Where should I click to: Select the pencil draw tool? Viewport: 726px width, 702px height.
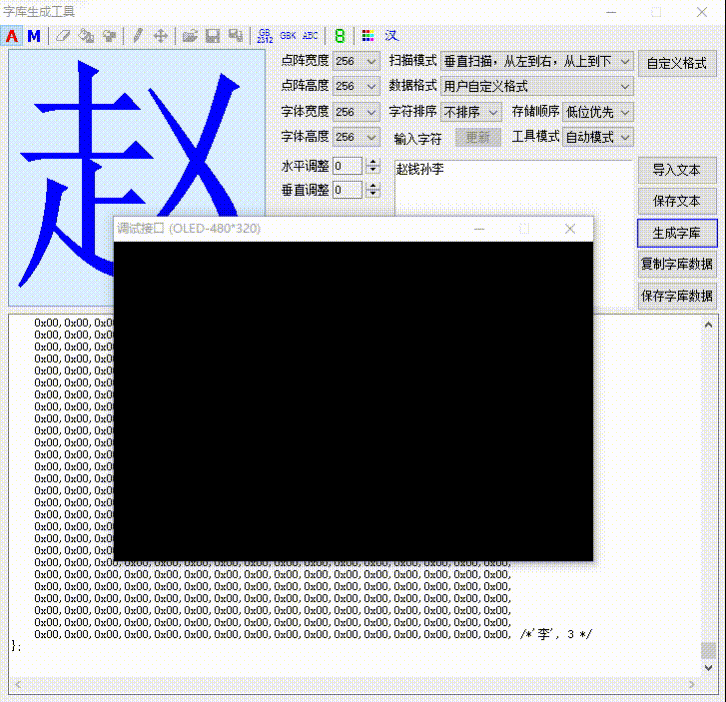pos(137,36)
